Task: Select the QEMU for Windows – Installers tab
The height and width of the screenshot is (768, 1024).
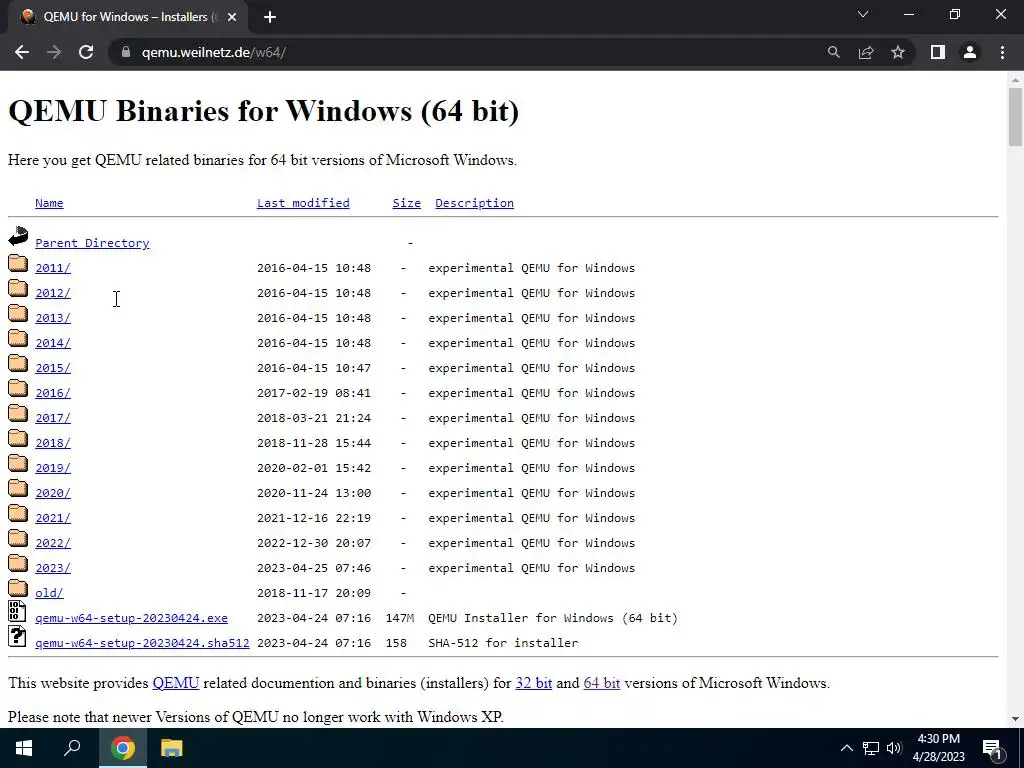Action: (128, 17)
